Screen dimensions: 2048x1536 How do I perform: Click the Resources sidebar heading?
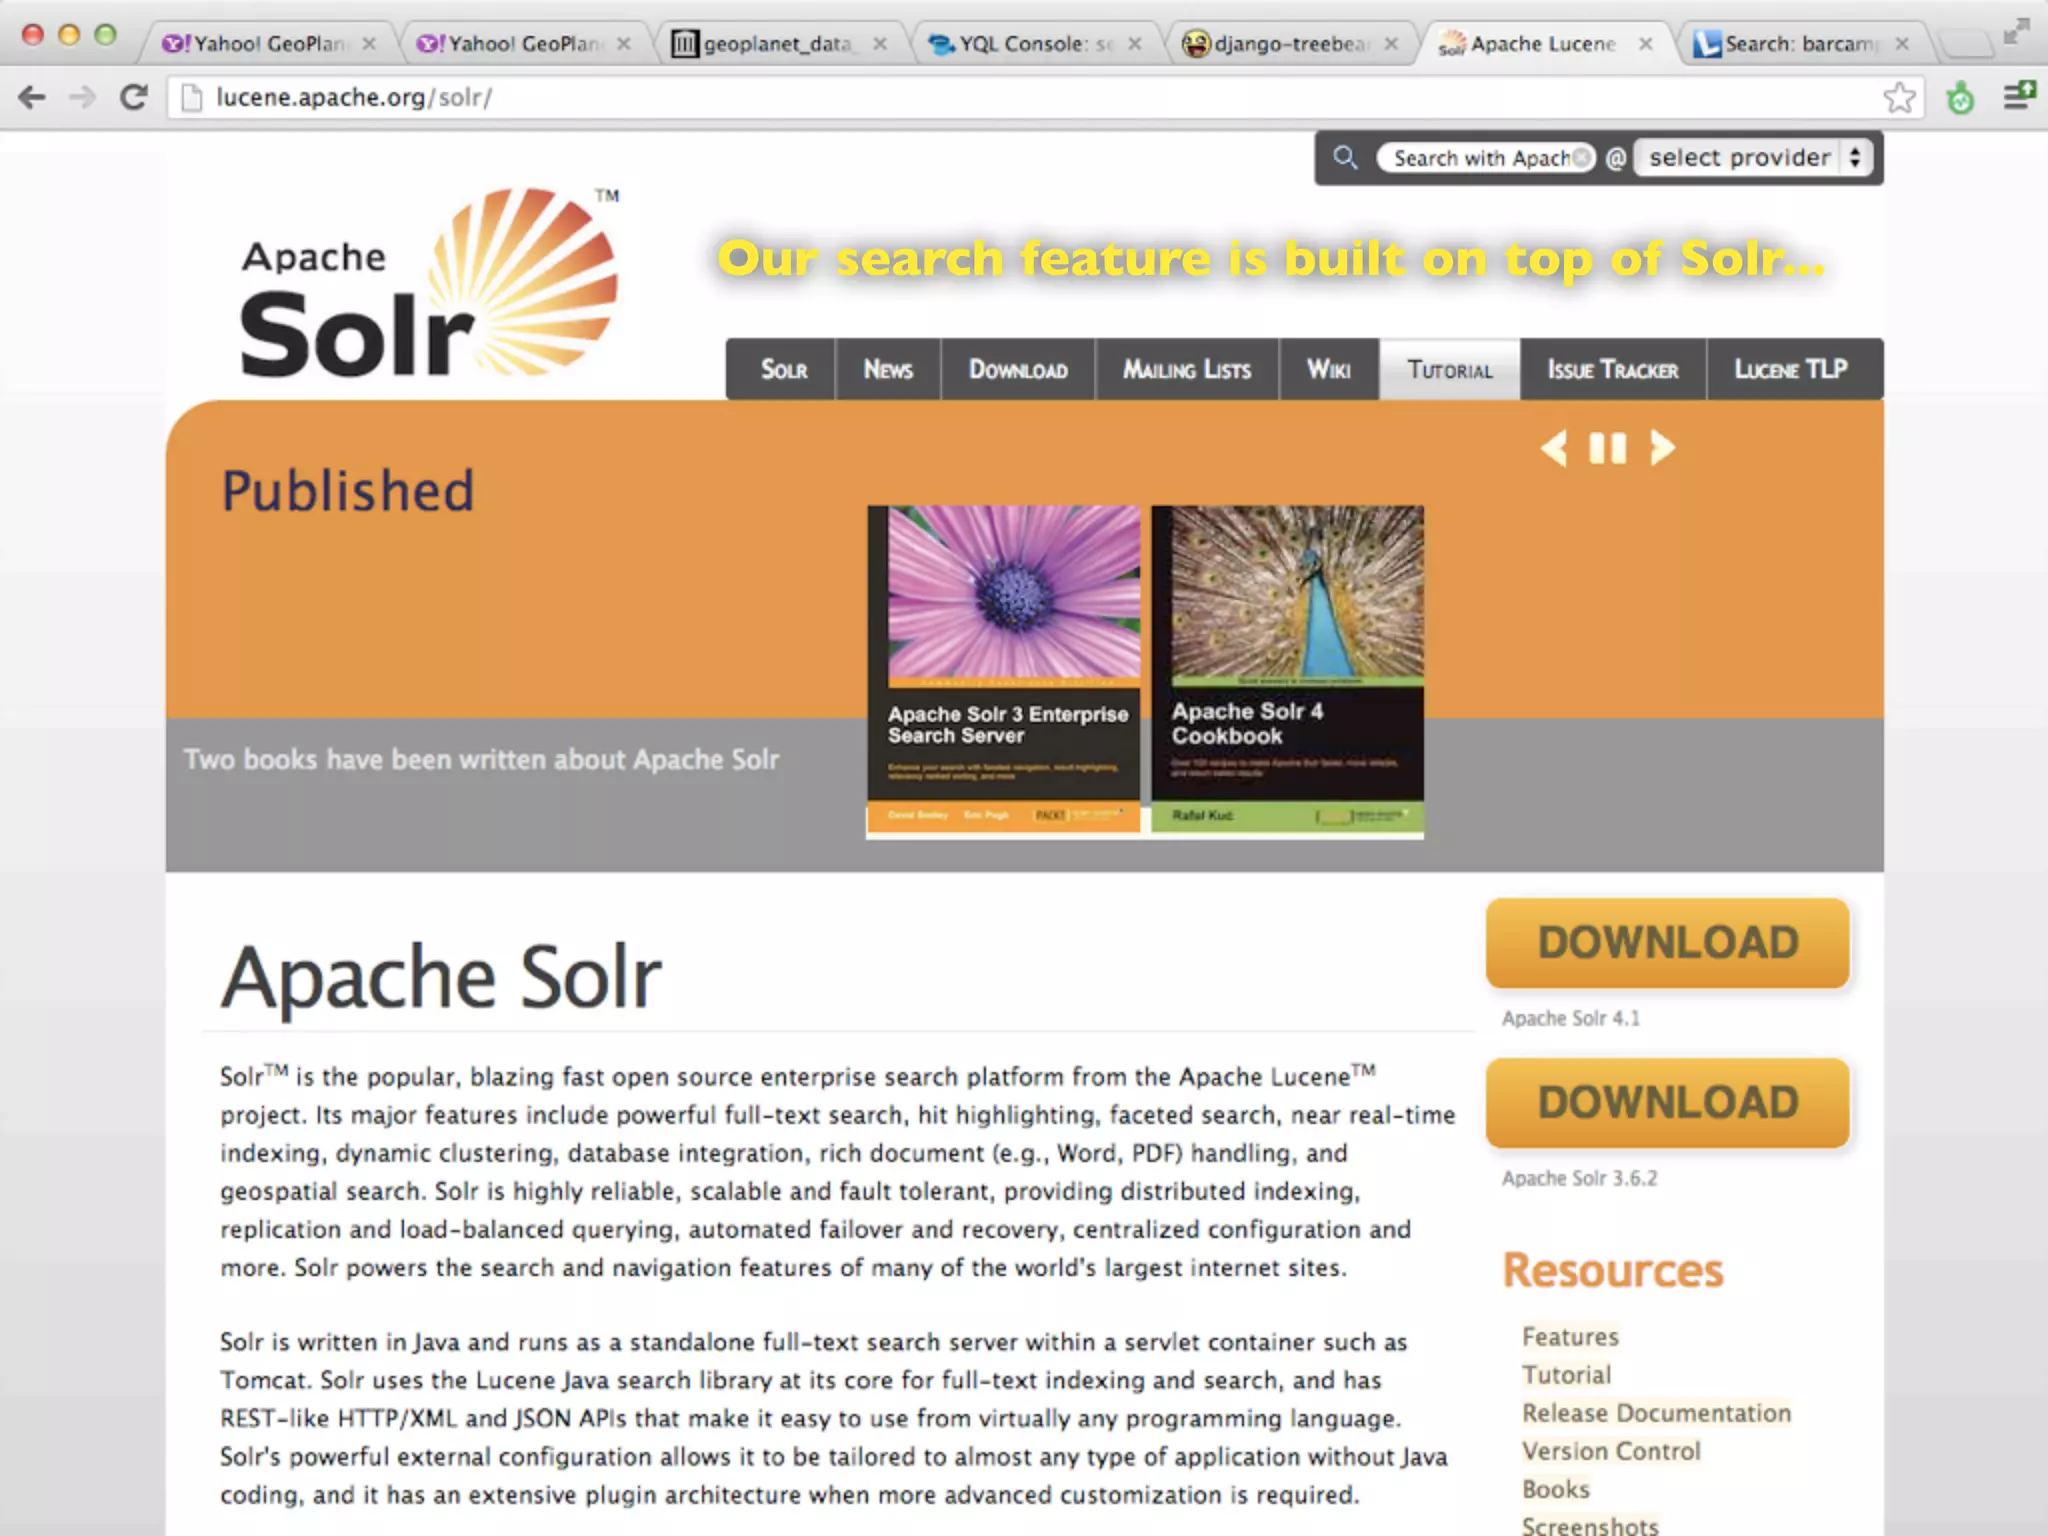point(1613,1270)
